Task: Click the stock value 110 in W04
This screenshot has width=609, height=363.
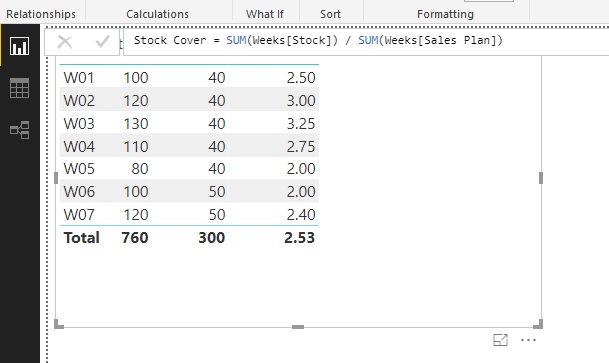Action: coord(136,146)
